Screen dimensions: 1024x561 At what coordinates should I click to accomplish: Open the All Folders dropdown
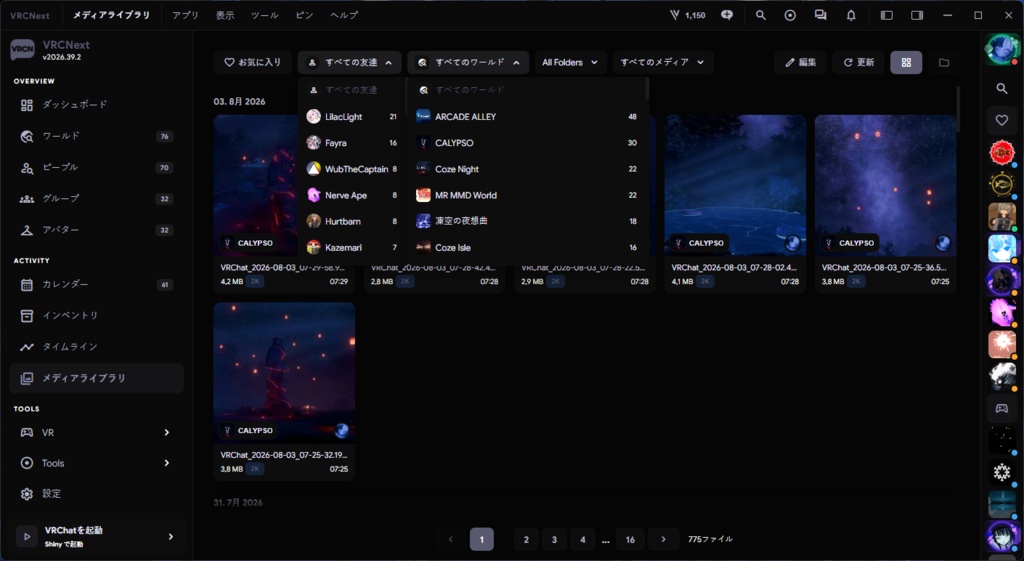[570, 63]
